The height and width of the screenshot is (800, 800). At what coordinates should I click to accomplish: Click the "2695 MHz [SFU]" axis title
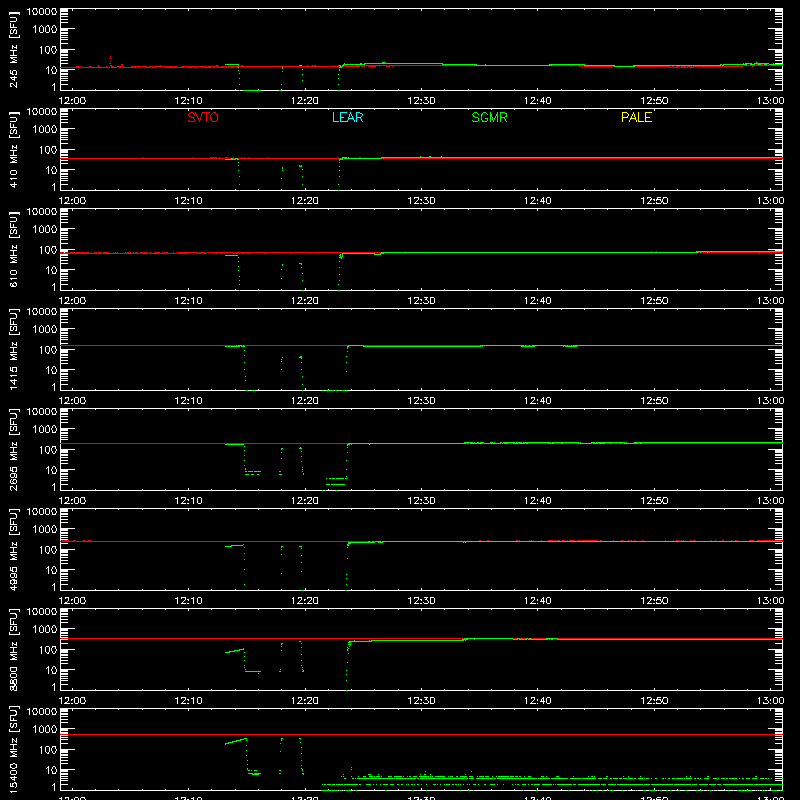pos(14,449)
